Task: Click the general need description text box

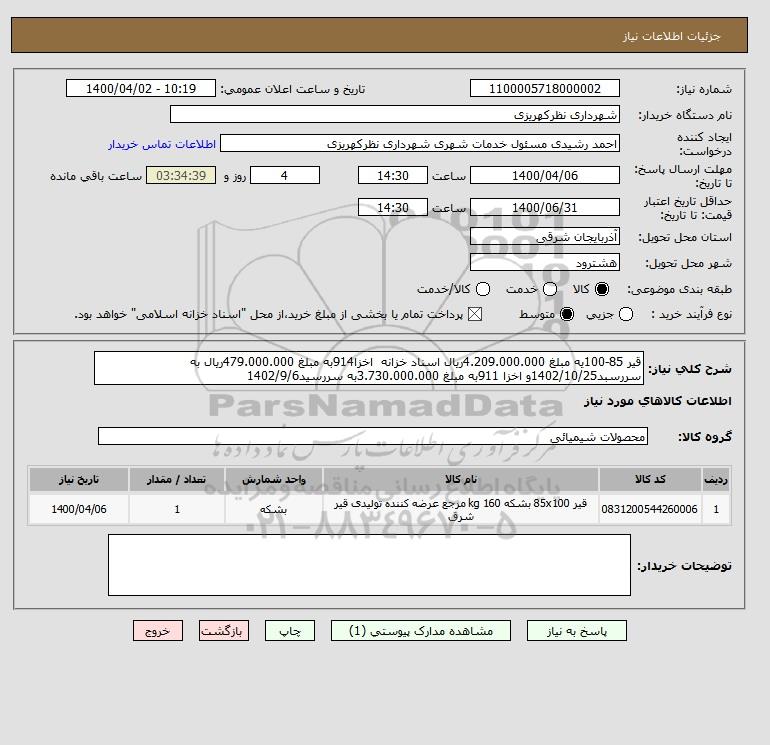Action: point(369,368)
